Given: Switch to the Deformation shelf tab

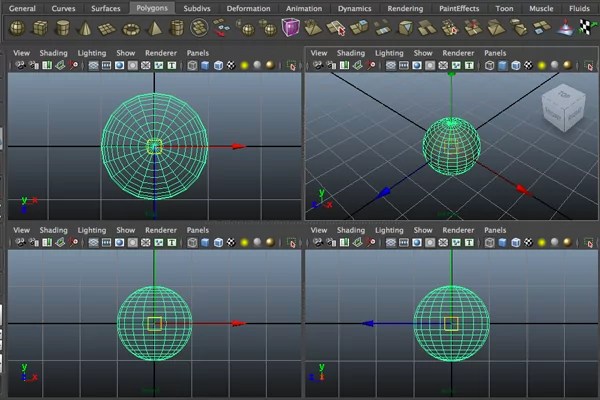Looking at the screenshot, I should coord(248,8).
